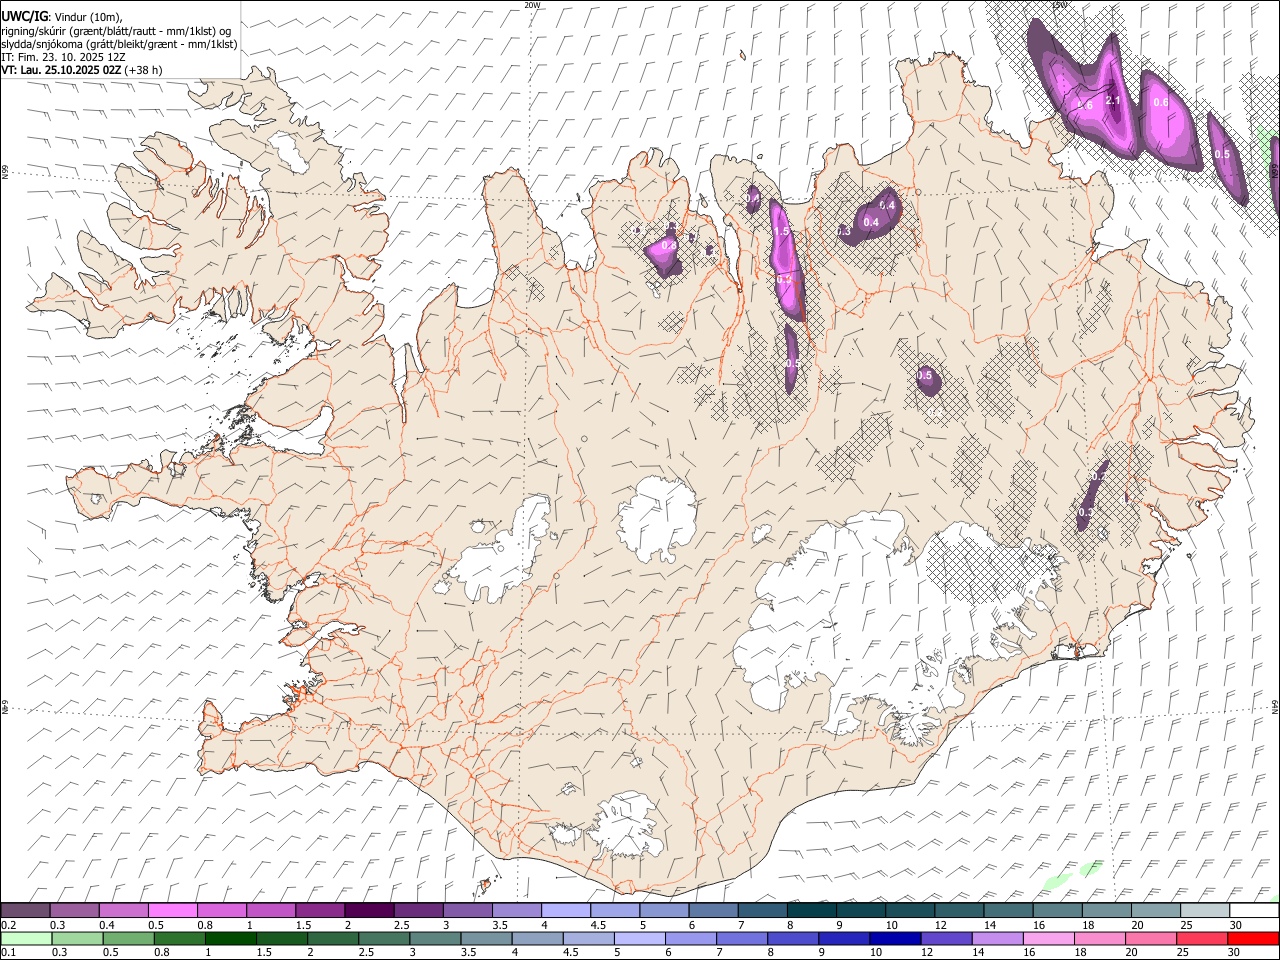The width and height of the screenshot is (1280, 960).
Task: Click the 20W longitude label
Action: [x=532, y=5]
